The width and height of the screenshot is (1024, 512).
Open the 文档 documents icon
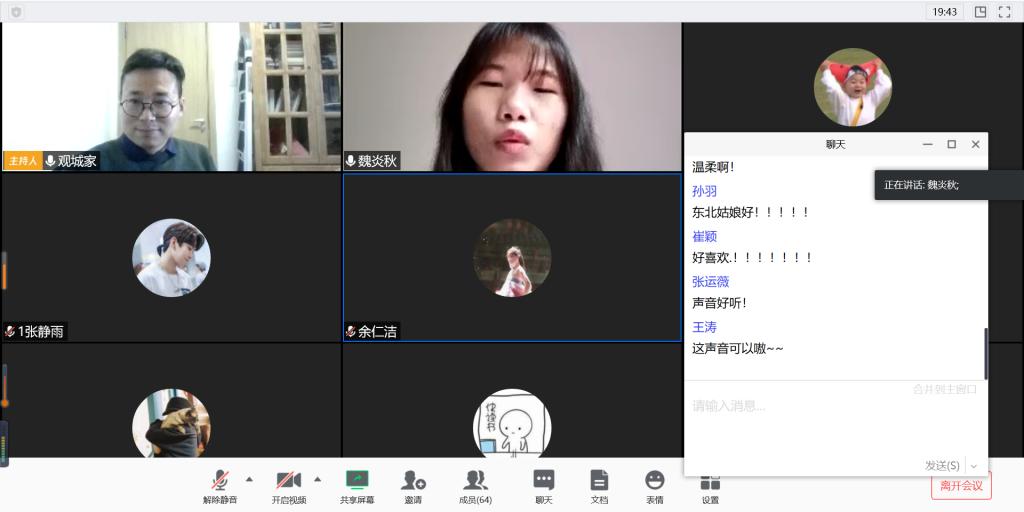(599, 486)
